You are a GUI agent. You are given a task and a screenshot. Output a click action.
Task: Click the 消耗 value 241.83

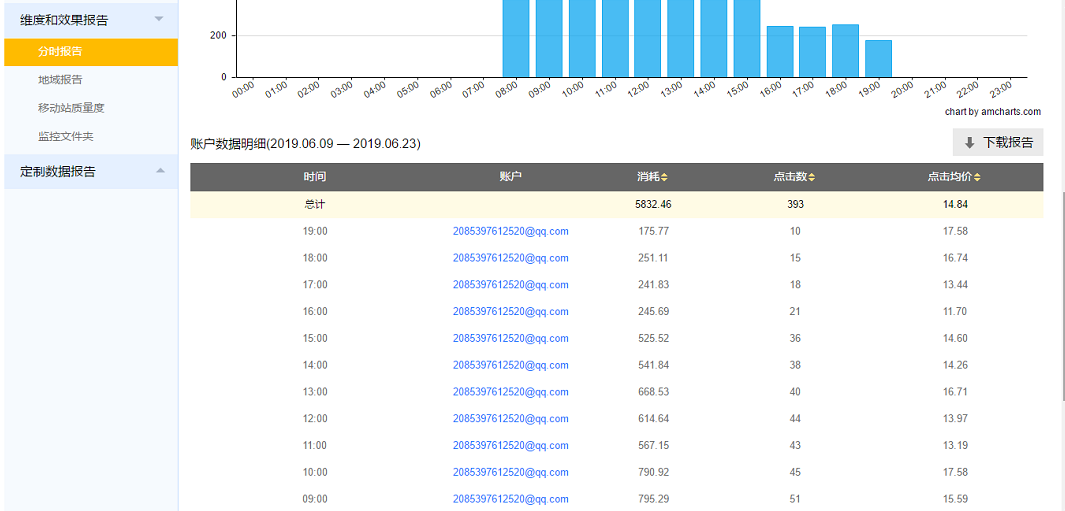coord(653,285)
